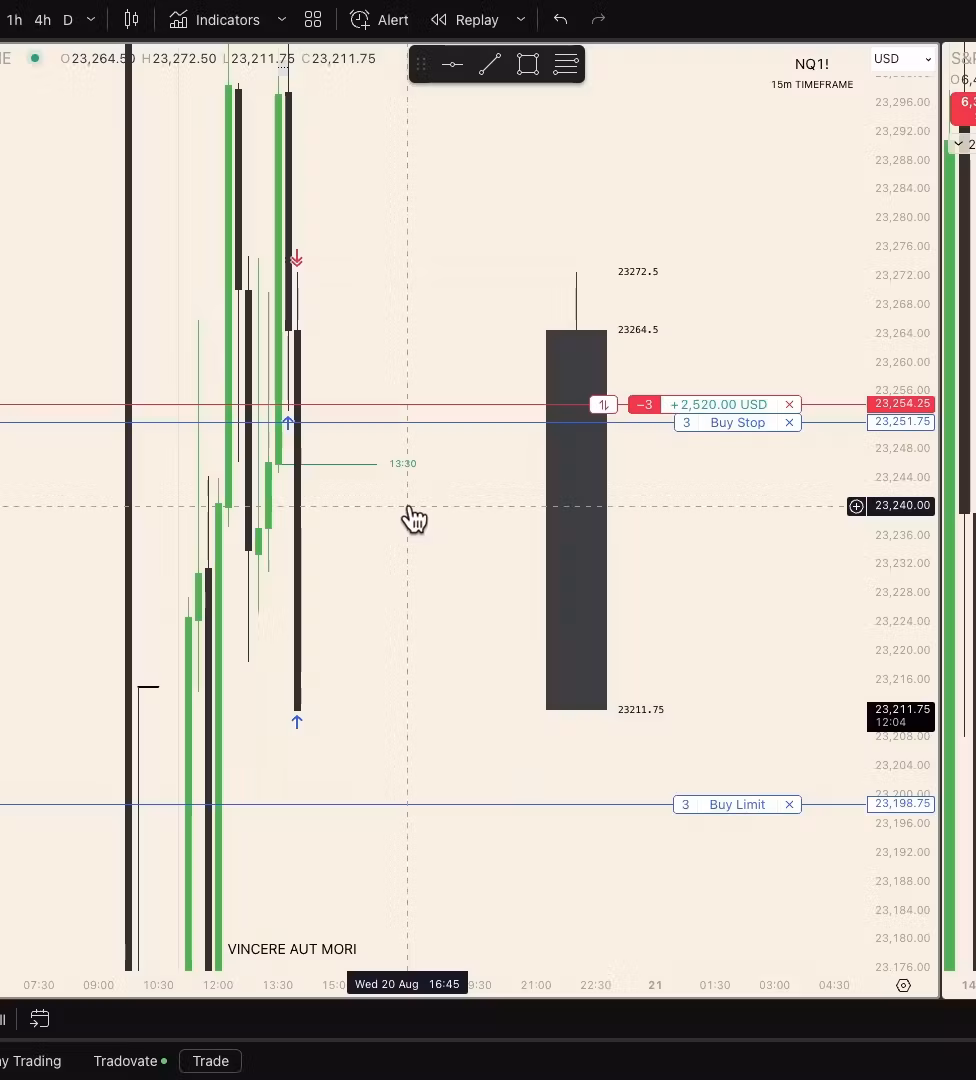The width and height of the screenshot is (976, 1080).
Task: Open the layout grid templates icon
Action: [x=313, y=20]
